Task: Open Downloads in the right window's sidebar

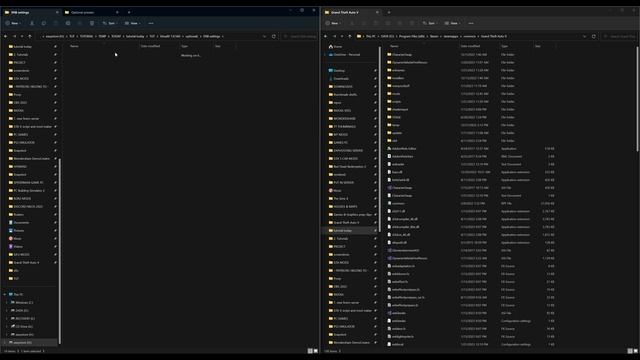Action: coord(338,78)
